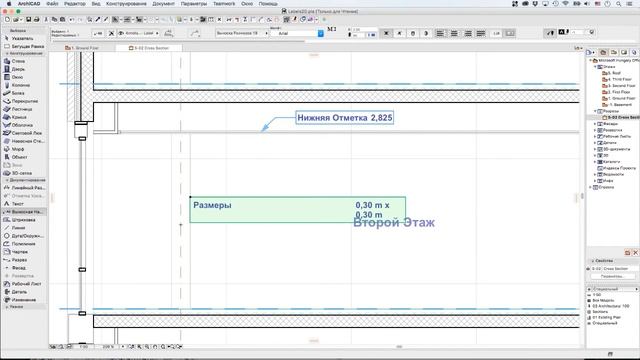Image resolution: width=640 pixels, height=360 pixels.
Task: Select the Выносная Надпись label tool
Action: [24, 212]
